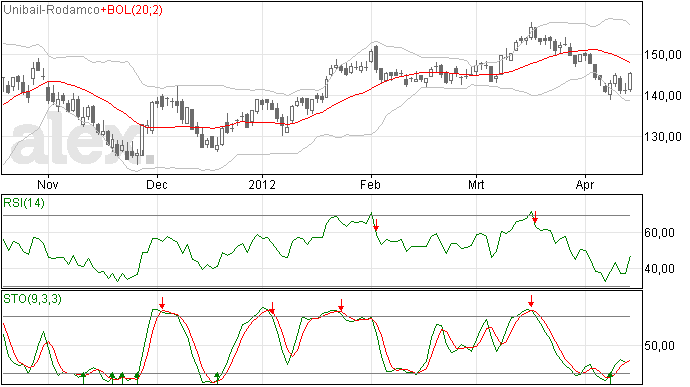Click the 150,00 price axis label
The width and height of the screenshot is (690, 387).
[x=662, y=55]
